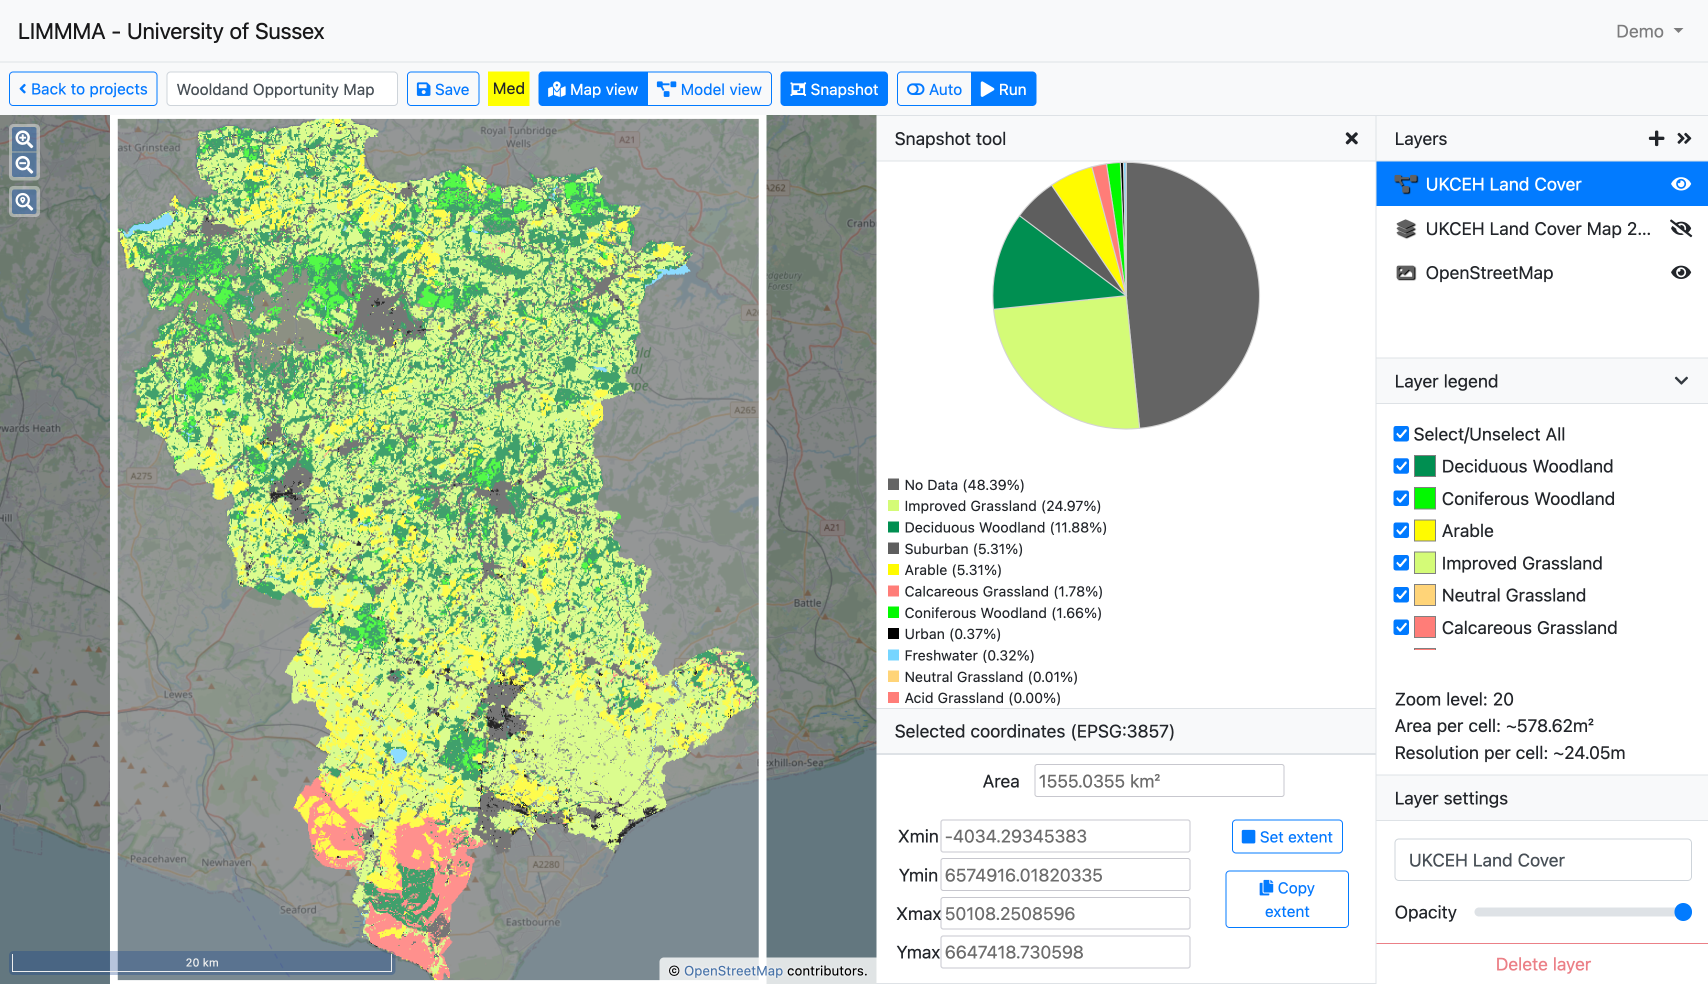Viewport: 1708px width, 984px height.
Task: Collapse Layers panel with double chevron
Action: (x=1684, y=139)
